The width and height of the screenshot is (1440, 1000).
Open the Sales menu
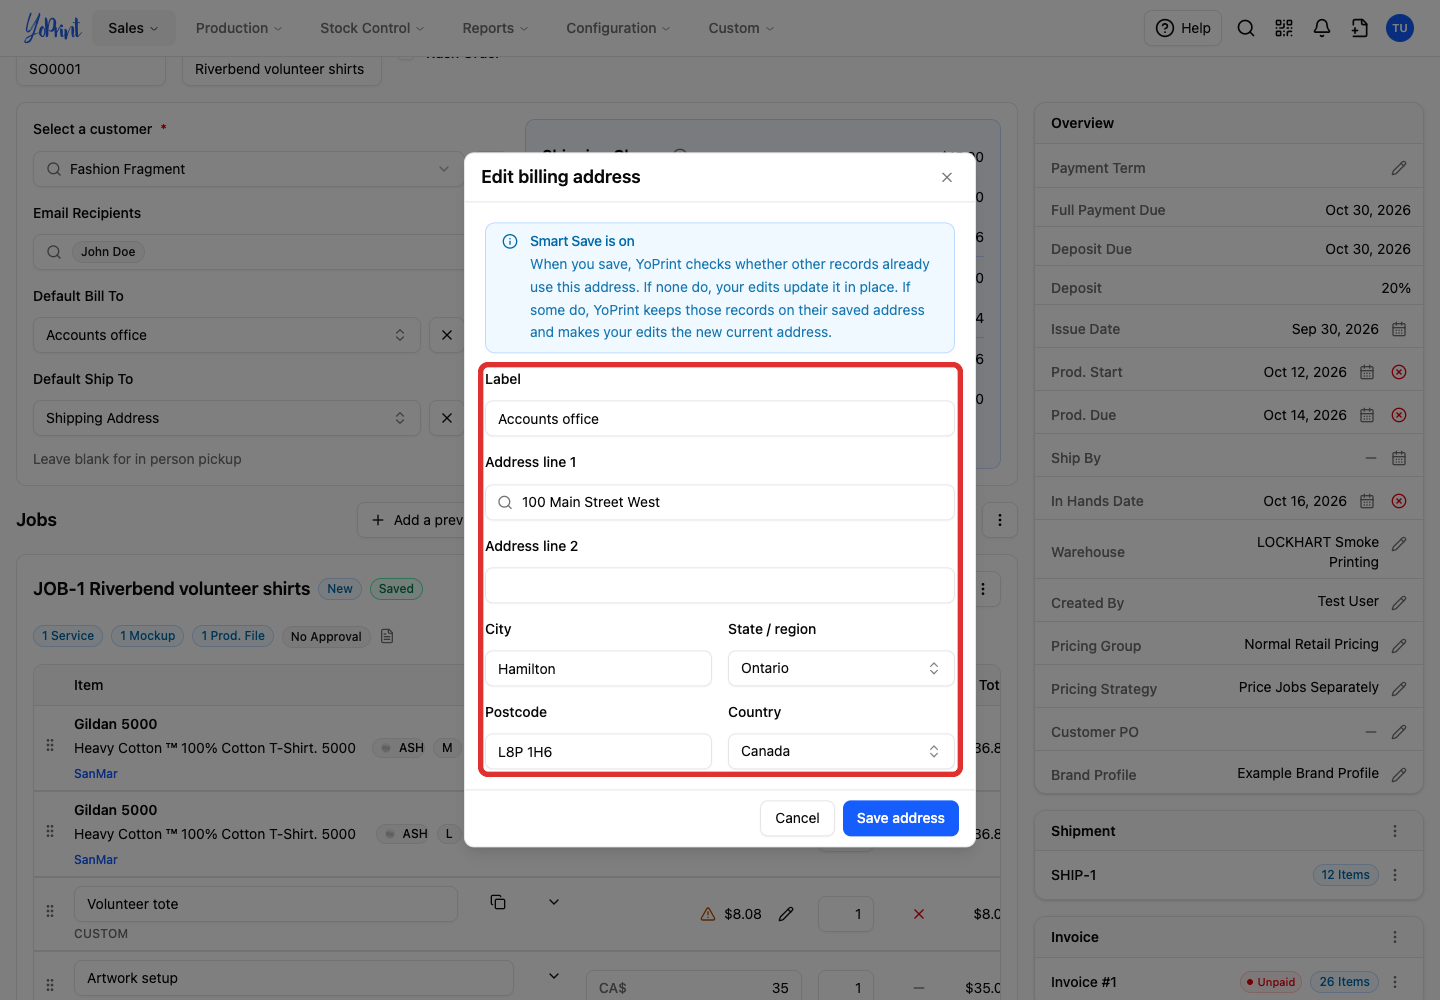pyautogui.click(x=133, y=28)
